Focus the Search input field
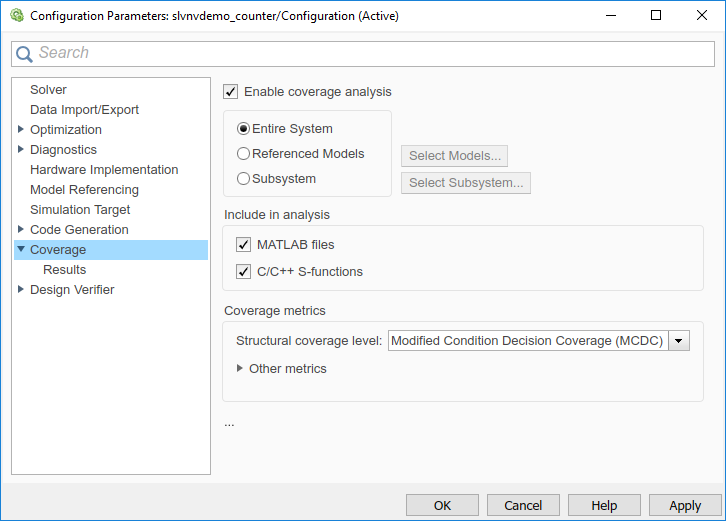 [x=373, y=54]
